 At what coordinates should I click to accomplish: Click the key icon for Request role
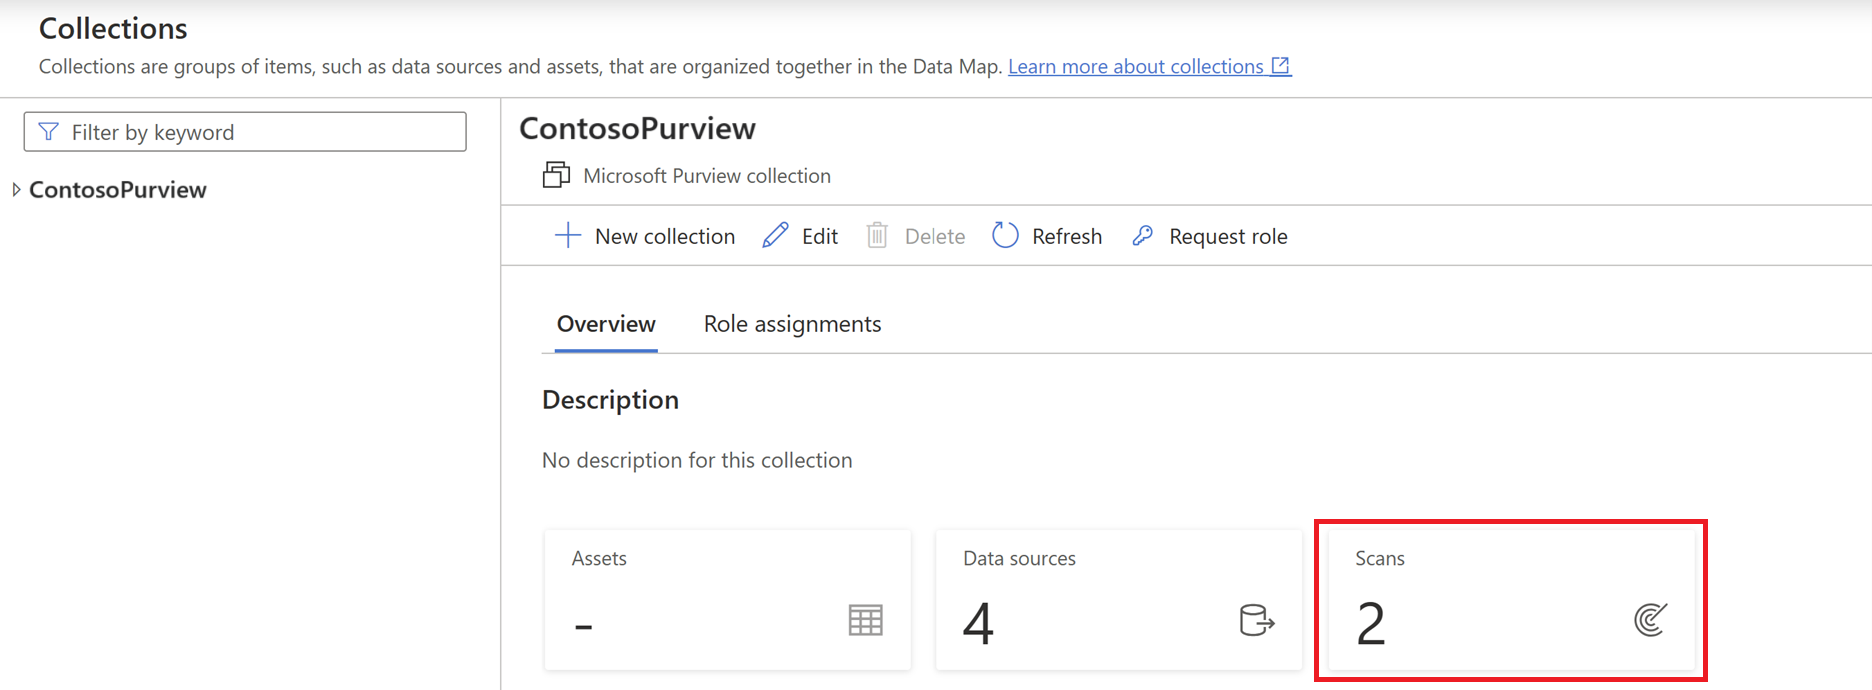point(1143,236)
